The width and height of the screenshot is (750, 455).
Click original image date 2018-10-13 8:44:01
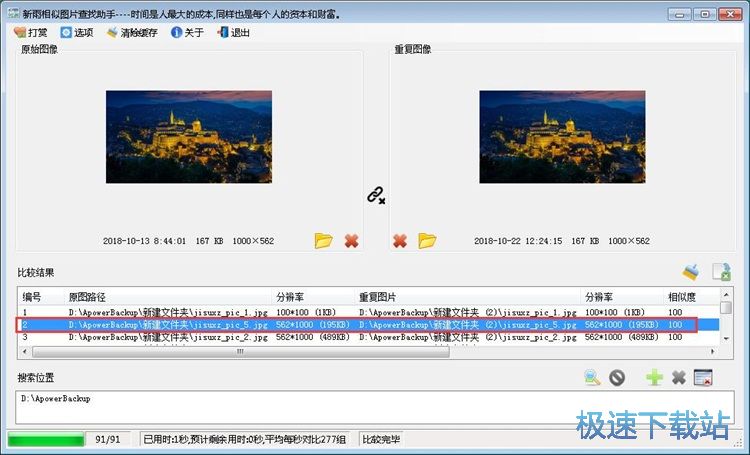pyautogui.click(x=144, y=241)
